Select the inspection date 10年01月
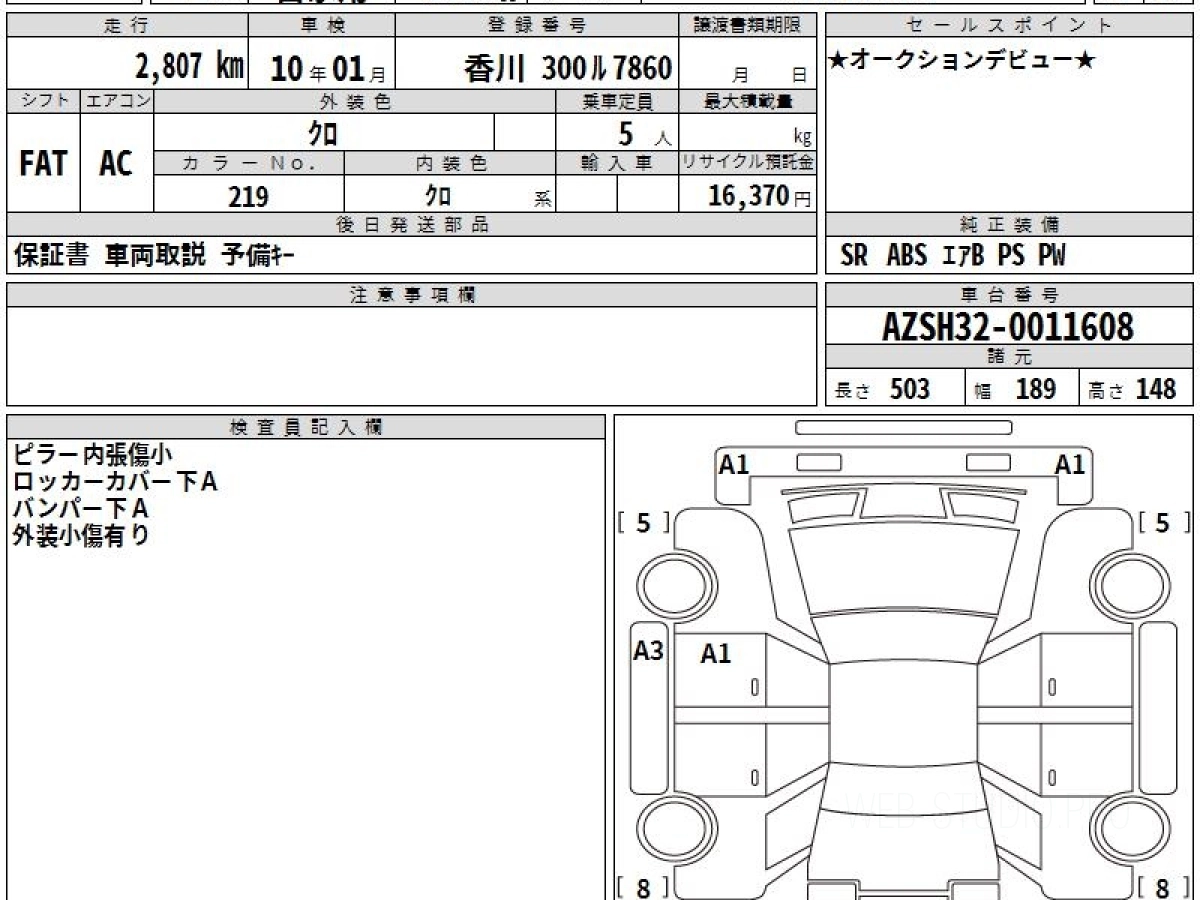The image size is (1200, 900). coord(327,68)
